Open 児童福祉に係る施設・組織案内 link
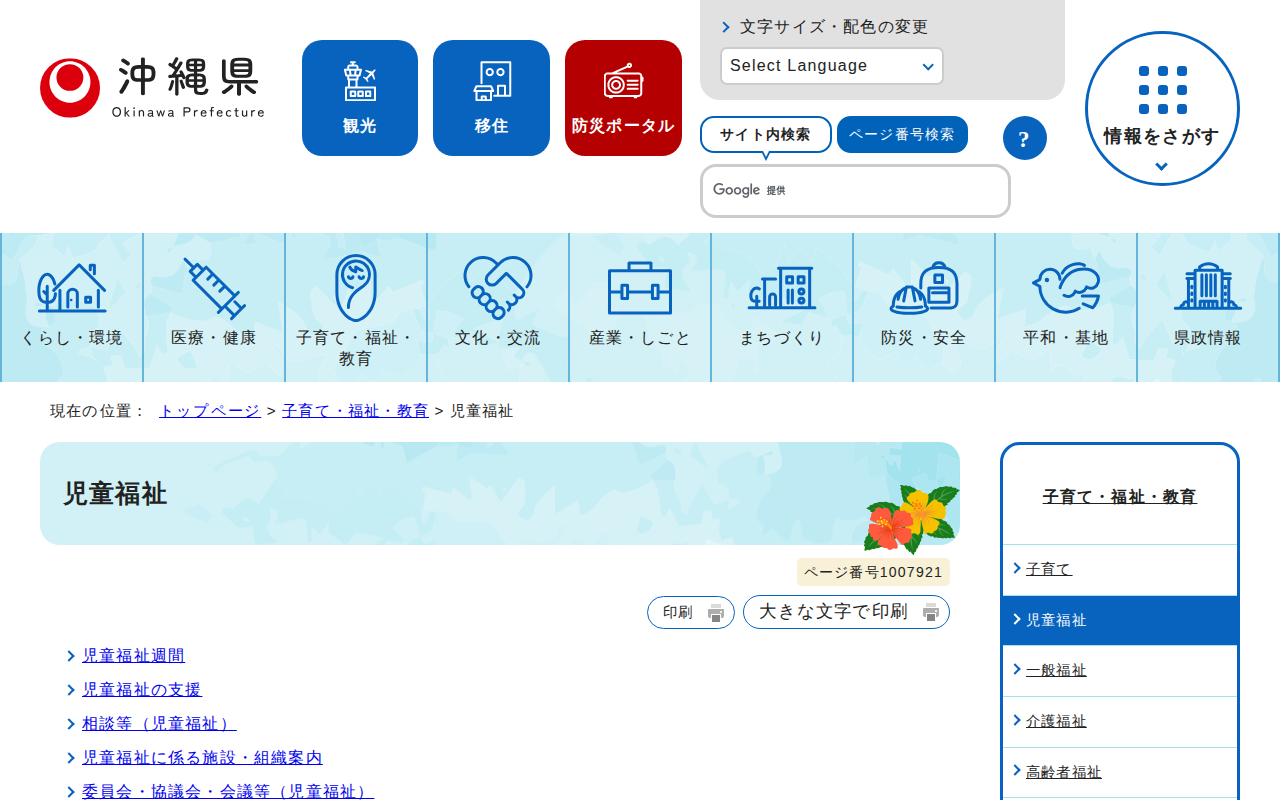1280x800 pixels. coord(202,758)
